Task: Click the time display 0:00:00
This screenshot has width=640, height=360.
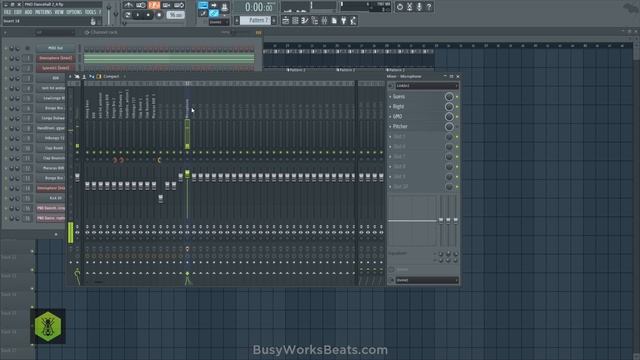Action: [x=258, y=7]
